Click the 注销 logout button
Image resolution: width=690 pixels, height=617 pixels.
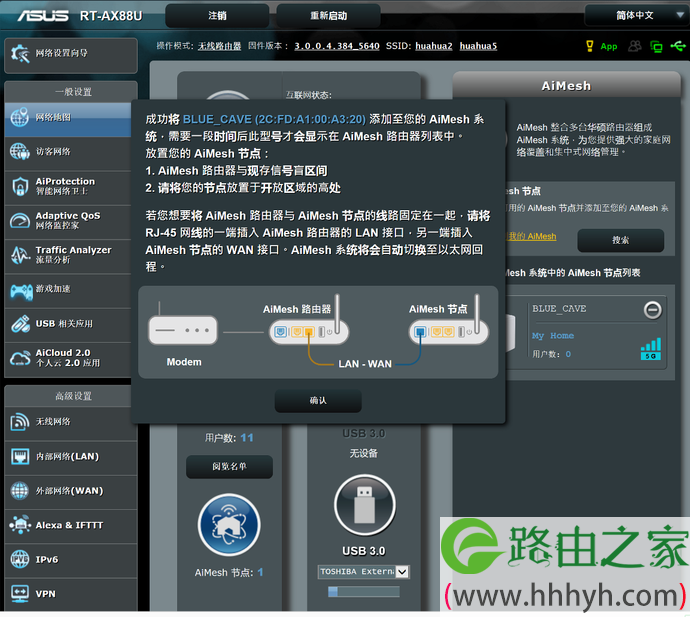coord(217,16)
